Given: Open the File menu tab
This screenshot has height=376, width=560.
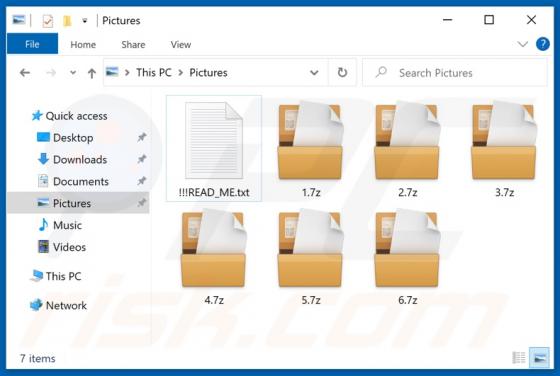Looking at the screenshot, I should coord(32,44).
